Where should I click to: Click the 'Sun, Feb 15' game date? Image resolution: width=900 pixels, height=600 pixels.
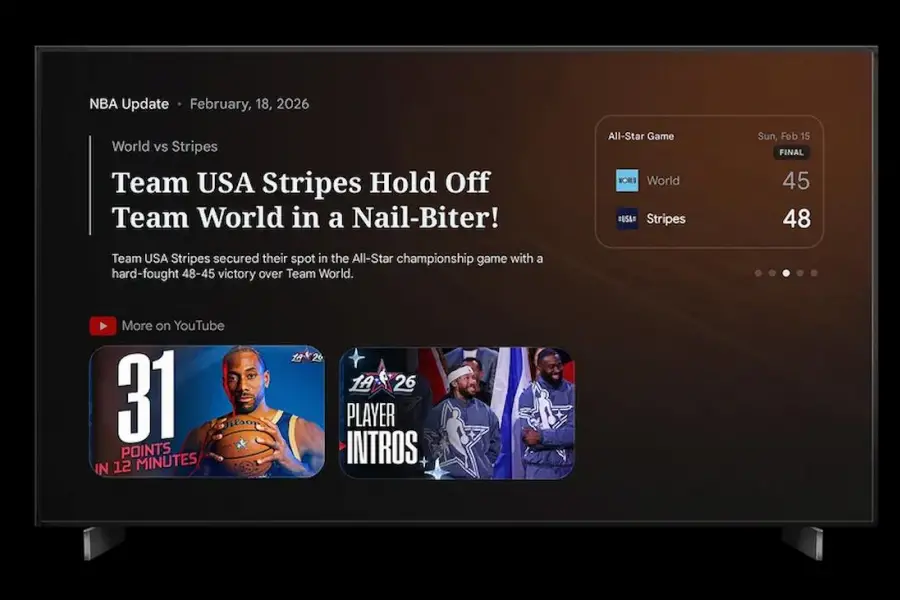tap(784, 136)
